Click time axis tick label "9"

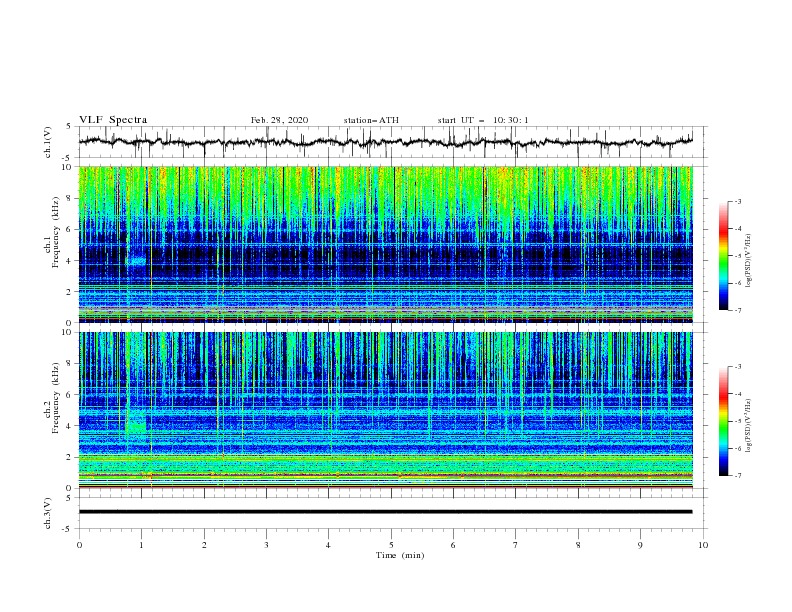(640, 545)
